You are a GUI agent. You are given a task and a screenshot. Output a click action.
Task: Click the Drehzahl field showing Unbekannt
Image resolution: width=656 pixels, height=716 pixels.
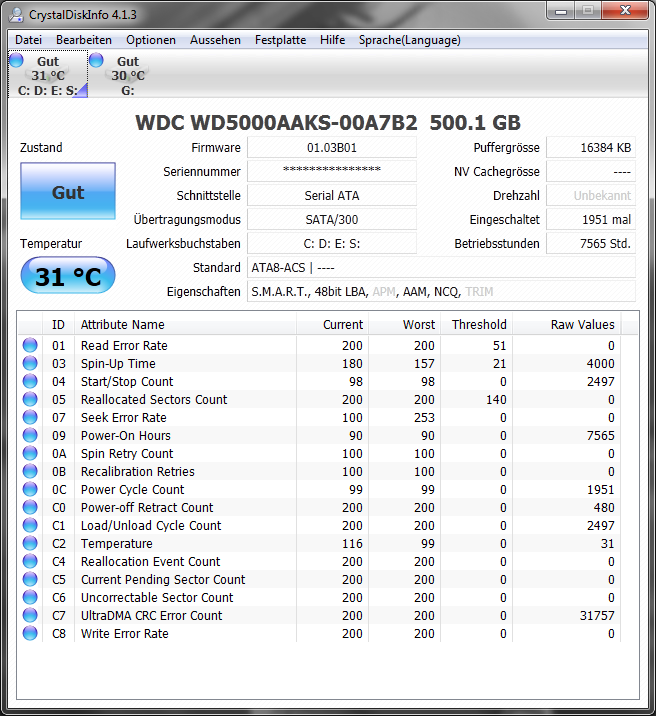(x=591, y=195)
